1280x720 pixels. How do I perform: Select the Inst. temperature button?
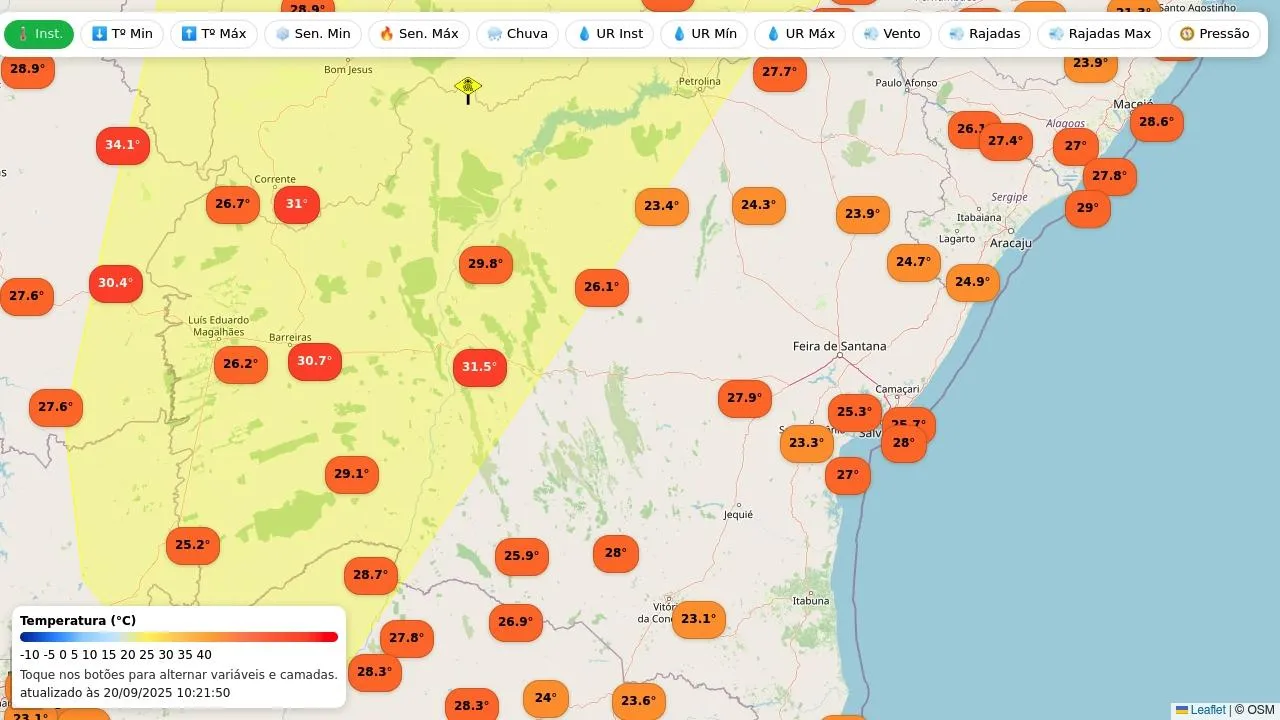39,34
